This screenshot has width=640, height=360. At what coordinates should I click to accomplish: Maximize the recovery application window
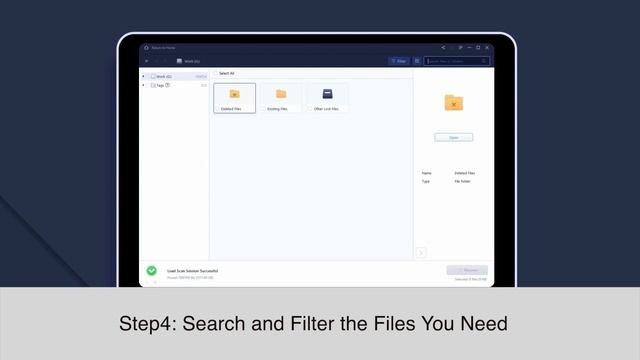tap(478, 48)
